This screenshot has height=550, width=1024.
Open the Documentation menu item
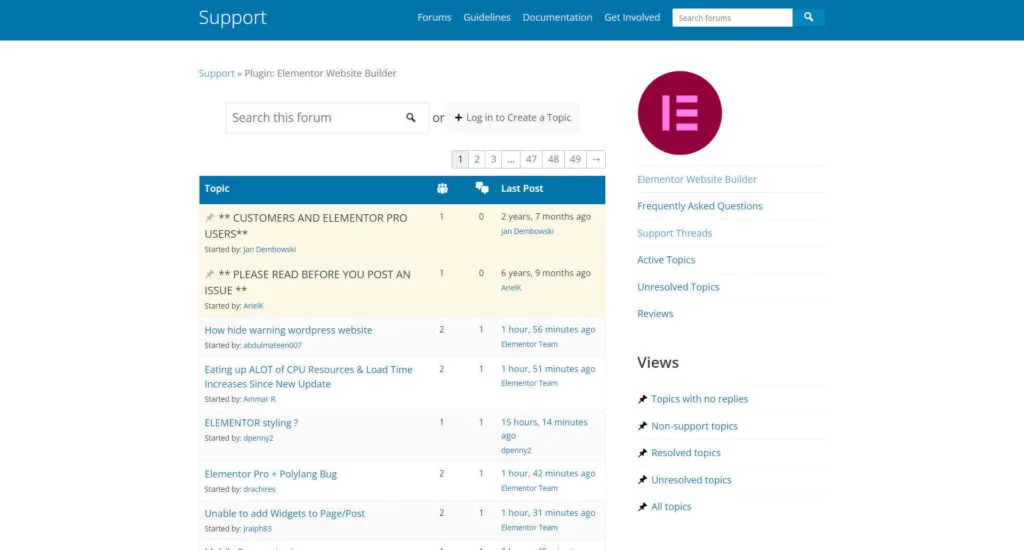click(557, 17)
